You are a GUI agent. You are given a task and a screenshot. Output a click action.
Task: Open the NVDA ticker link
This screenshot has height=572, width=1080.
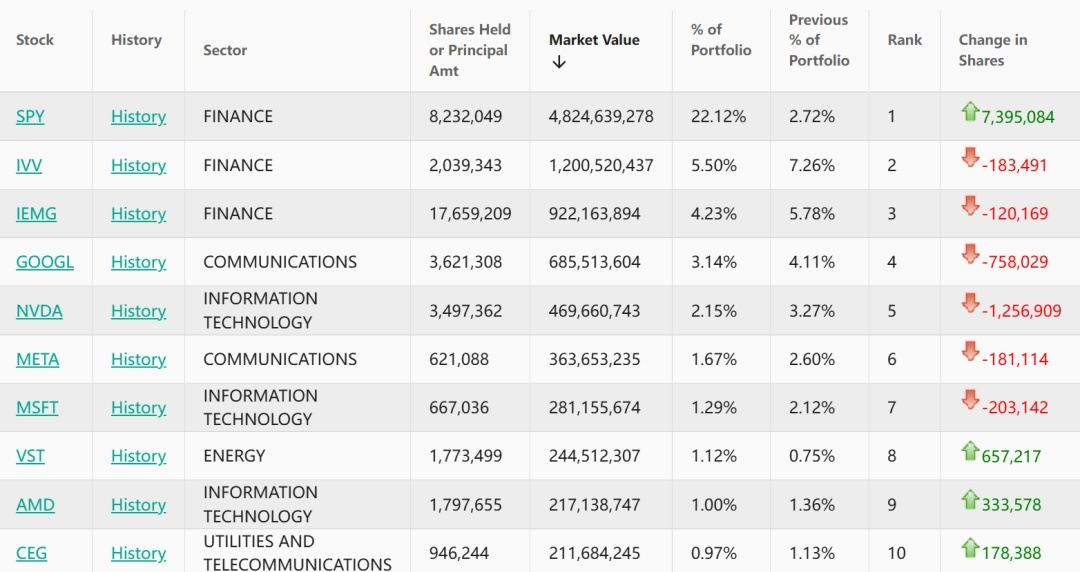point(39,311)
